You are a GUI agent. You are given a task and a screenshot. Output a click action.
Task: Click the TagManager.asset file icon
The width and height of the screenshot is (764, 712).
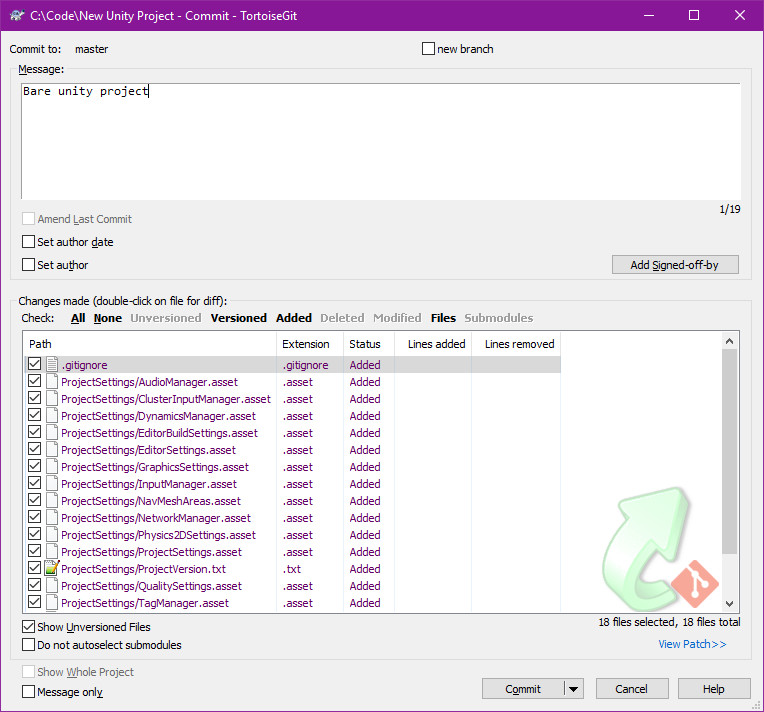[52, 603]
